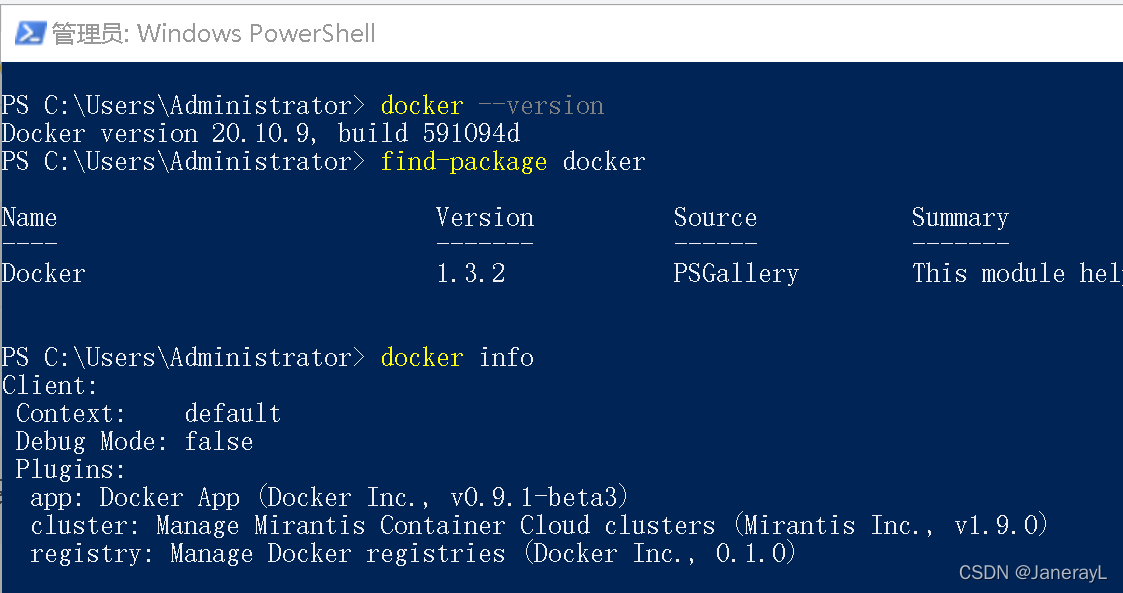Viewport: 1123px width, 593px height.
Task: Click the 'Name' column header
Action: click(29, 217)
